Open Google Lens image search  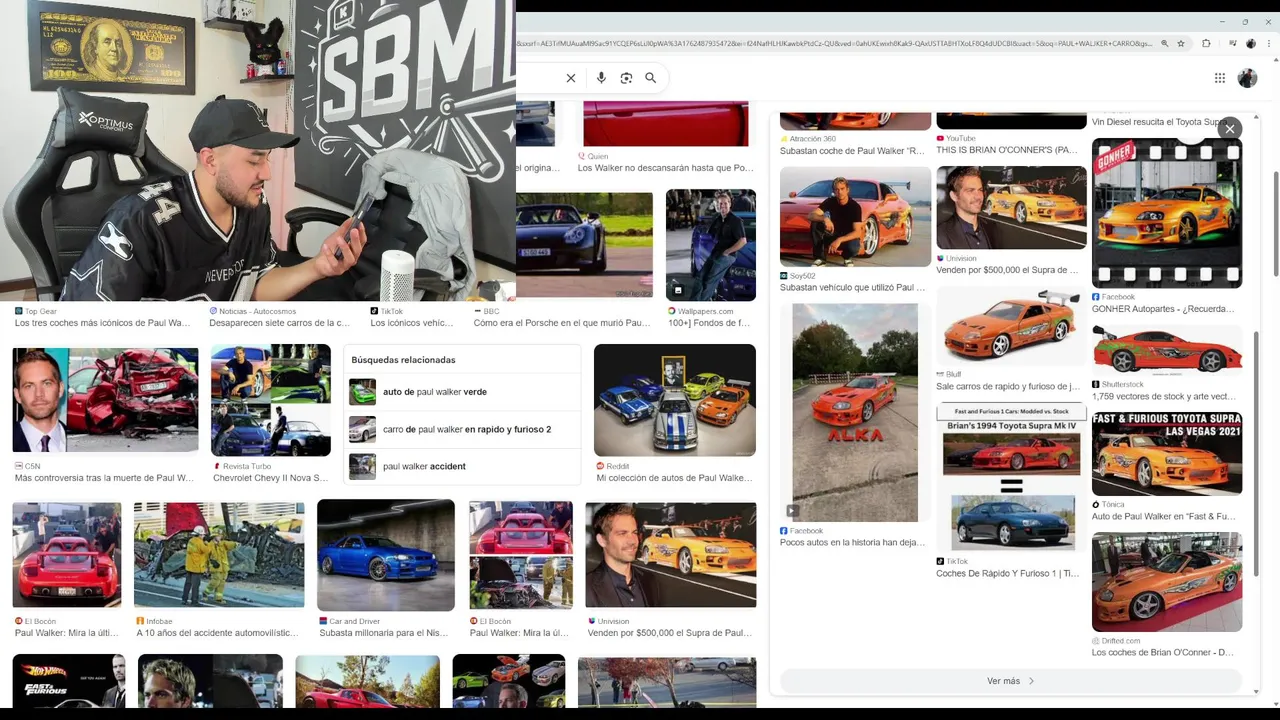tap(626, 78)
